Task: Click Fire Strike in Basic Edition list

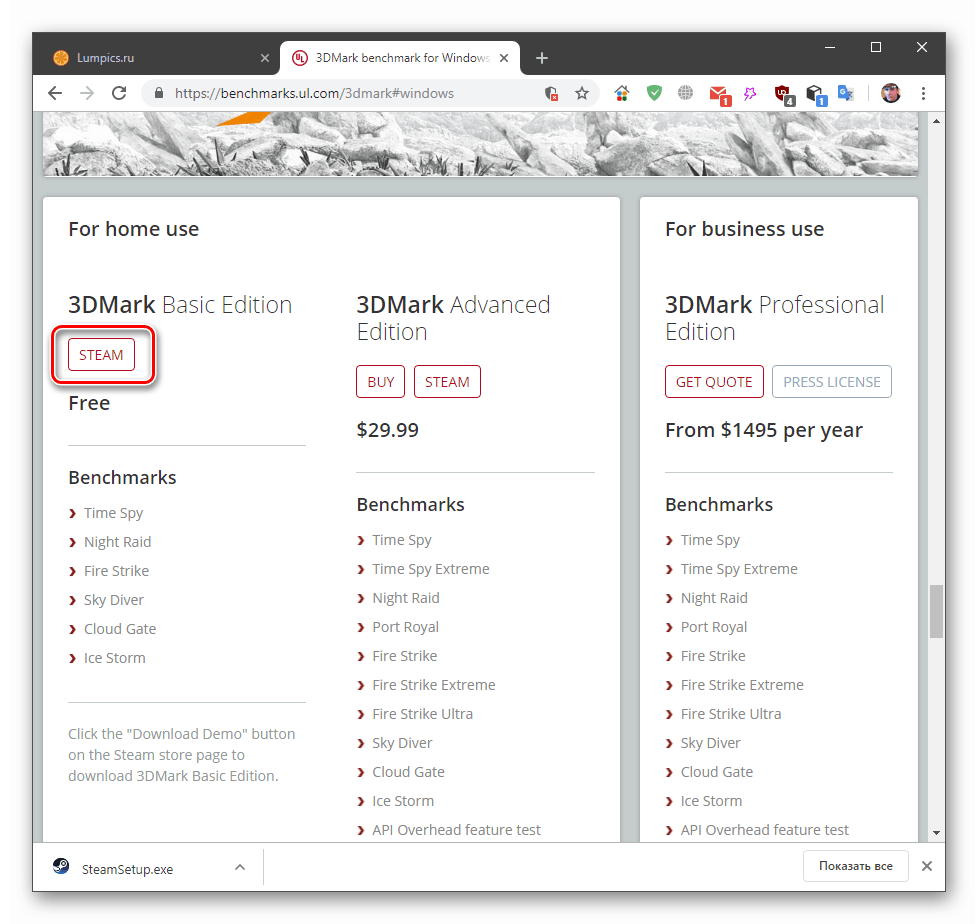Action: click(117, 571)
